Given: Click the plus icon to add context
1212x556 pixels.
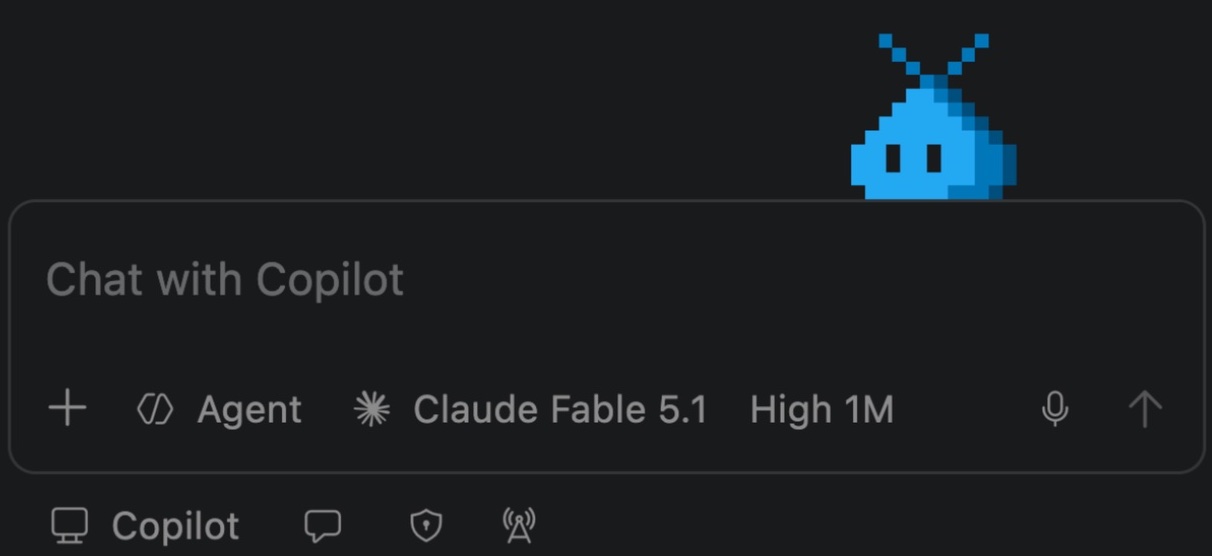Looking at the screenshot, I should click(67, 409).
